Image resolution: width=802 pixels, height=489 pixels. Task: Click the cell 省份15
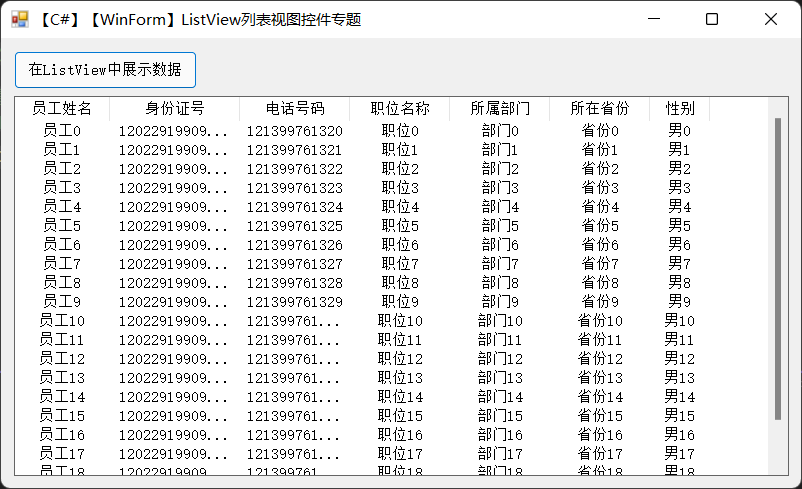point(600,415)
